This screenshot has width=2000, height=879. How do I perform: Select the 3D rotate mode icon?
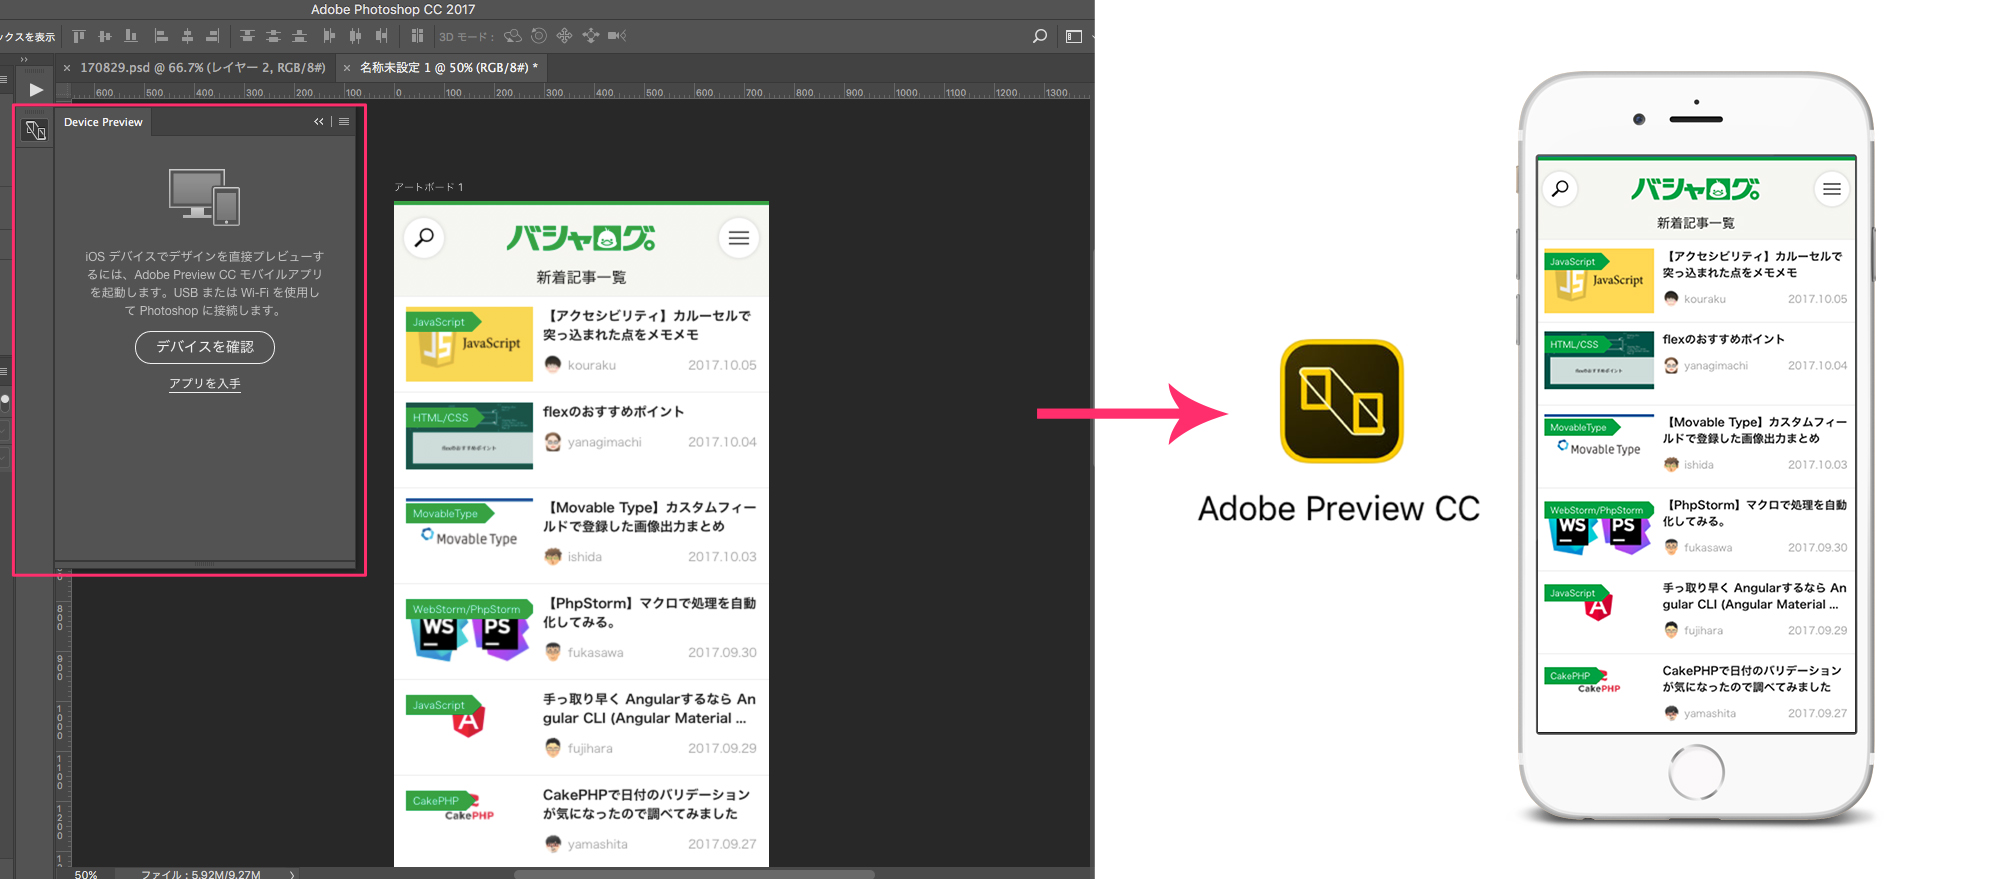(x=513, y=36)
